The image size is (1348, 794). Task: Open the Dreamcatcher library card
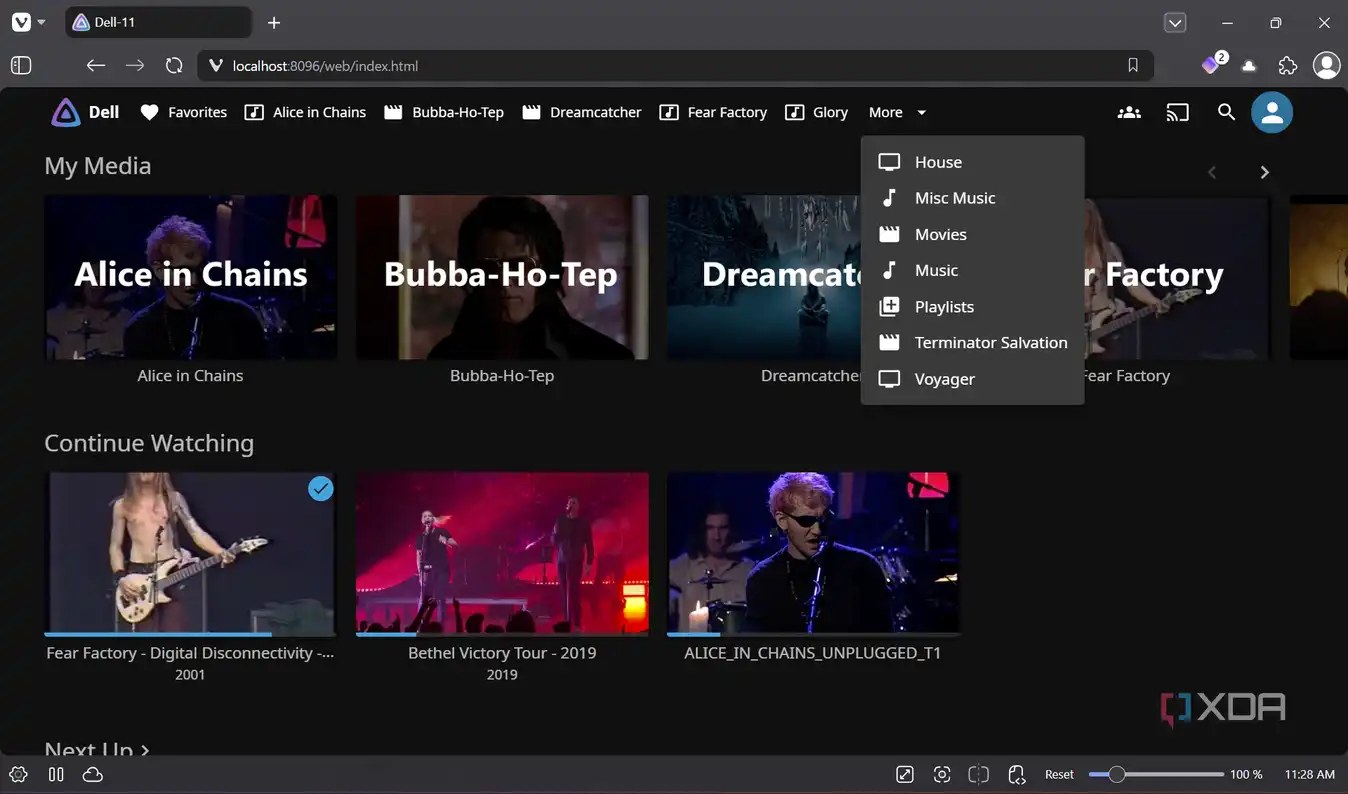(763, 277)
